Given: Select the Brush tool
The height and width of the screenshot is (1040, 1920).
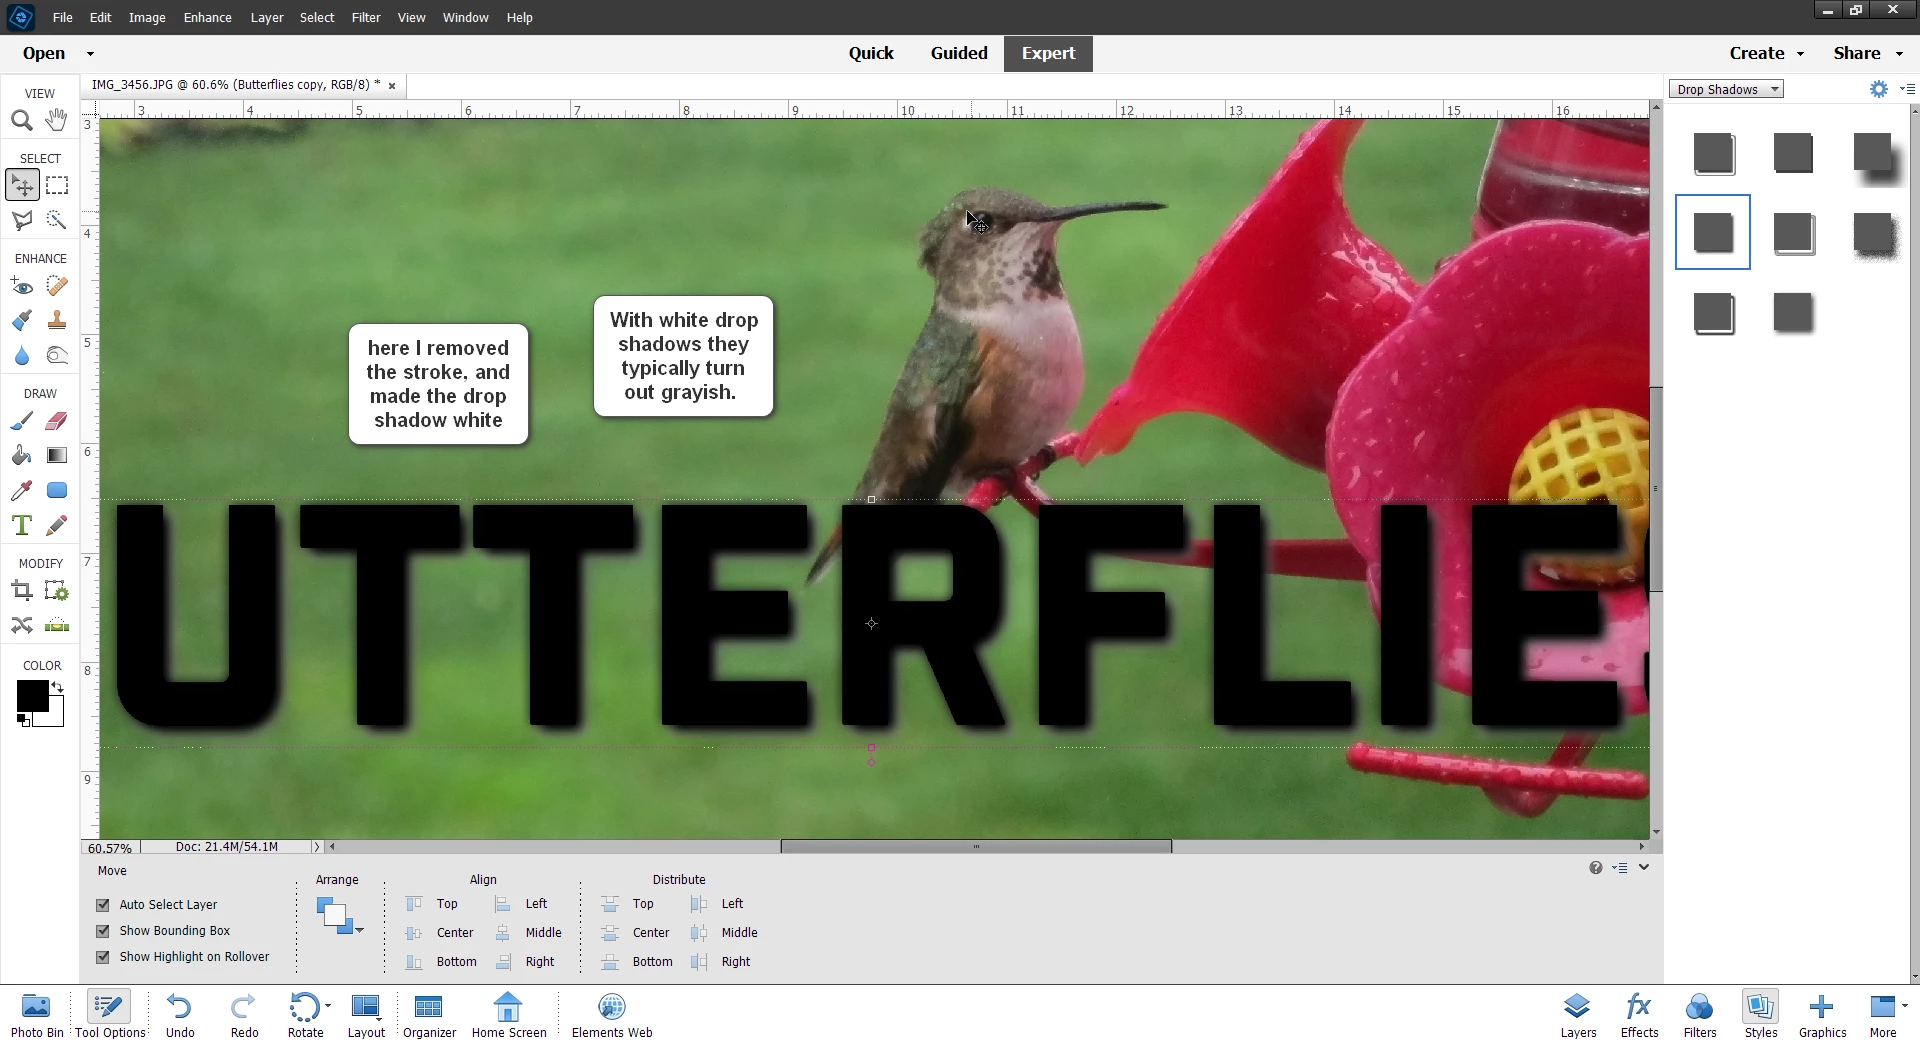Looking at the screenshot, I should point(22,421).
